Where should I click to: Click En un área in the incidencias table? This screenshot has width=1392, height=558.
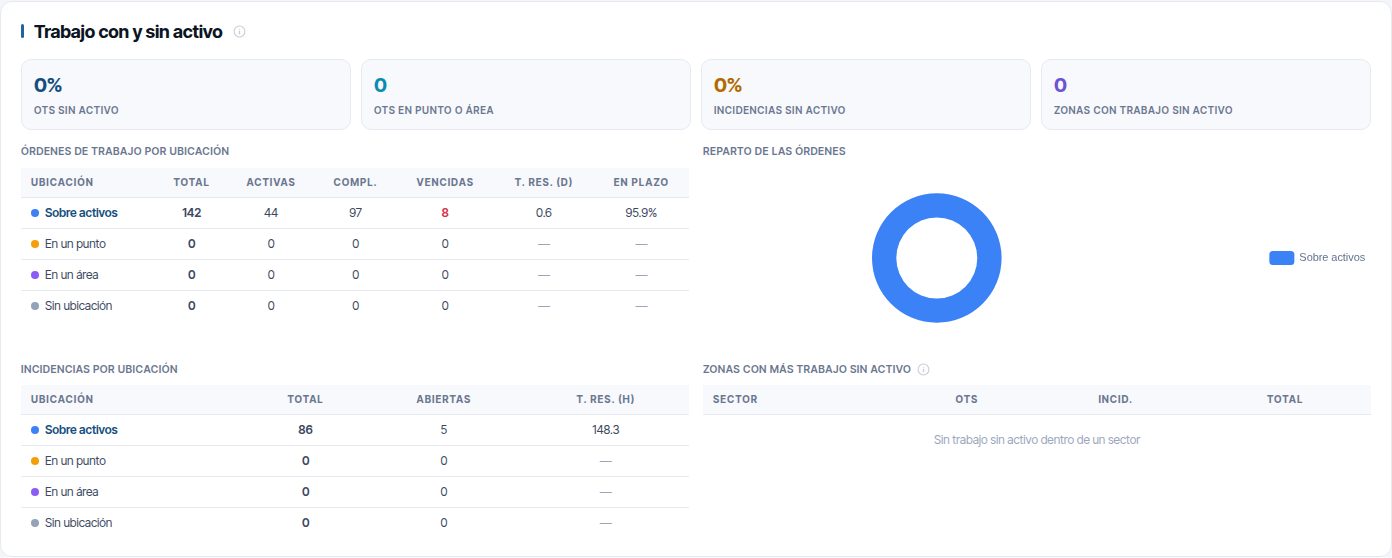tap(72, 492)
